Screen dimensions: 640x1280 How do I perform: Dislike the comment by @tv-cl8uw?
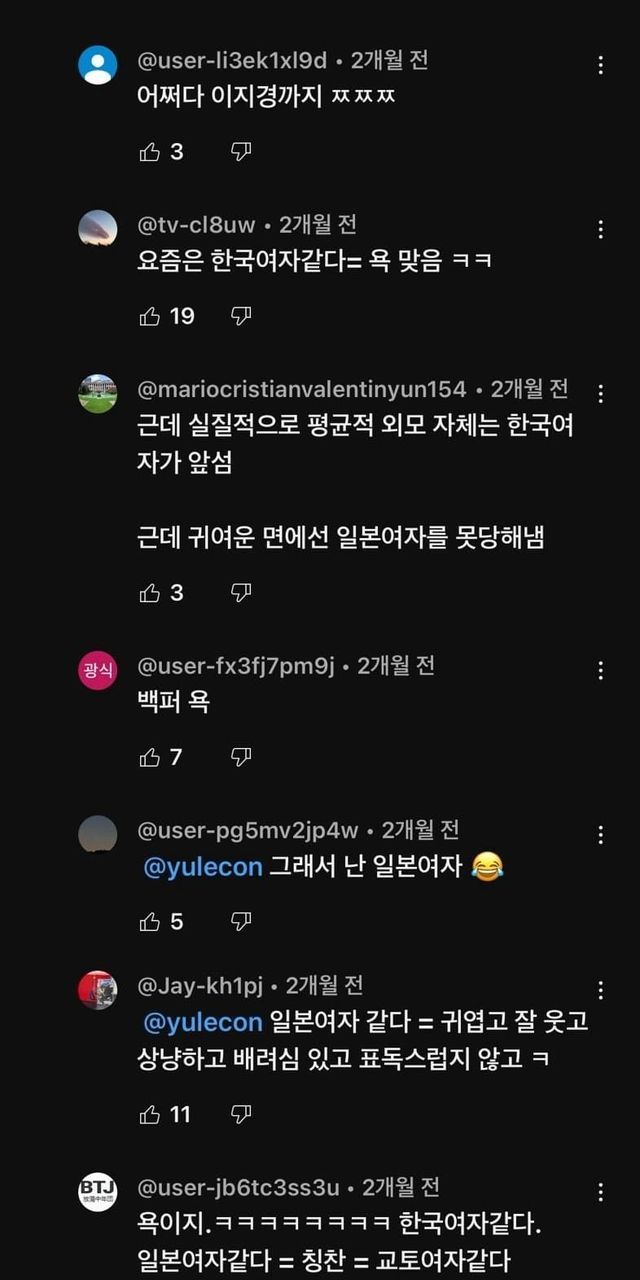(x=241, y=316)
